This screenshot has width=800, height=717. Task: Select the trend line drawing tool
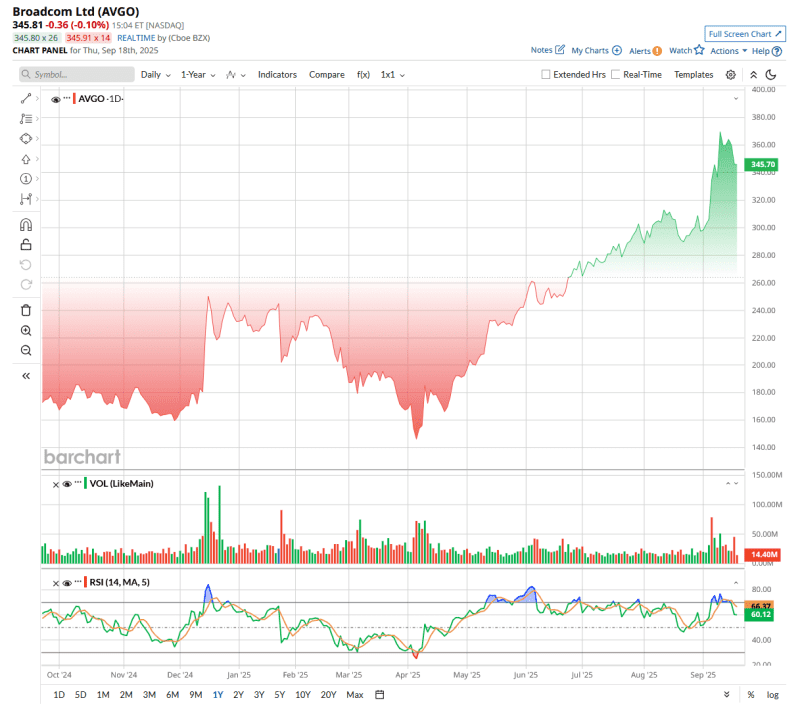tap(26, 98)
